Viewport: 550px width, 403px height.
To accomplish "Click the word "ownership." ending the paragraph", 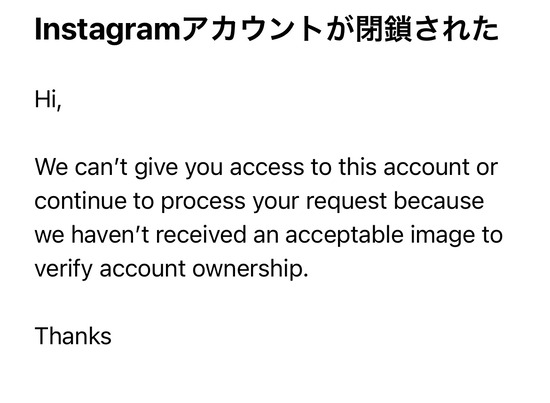I will [250, 270].
